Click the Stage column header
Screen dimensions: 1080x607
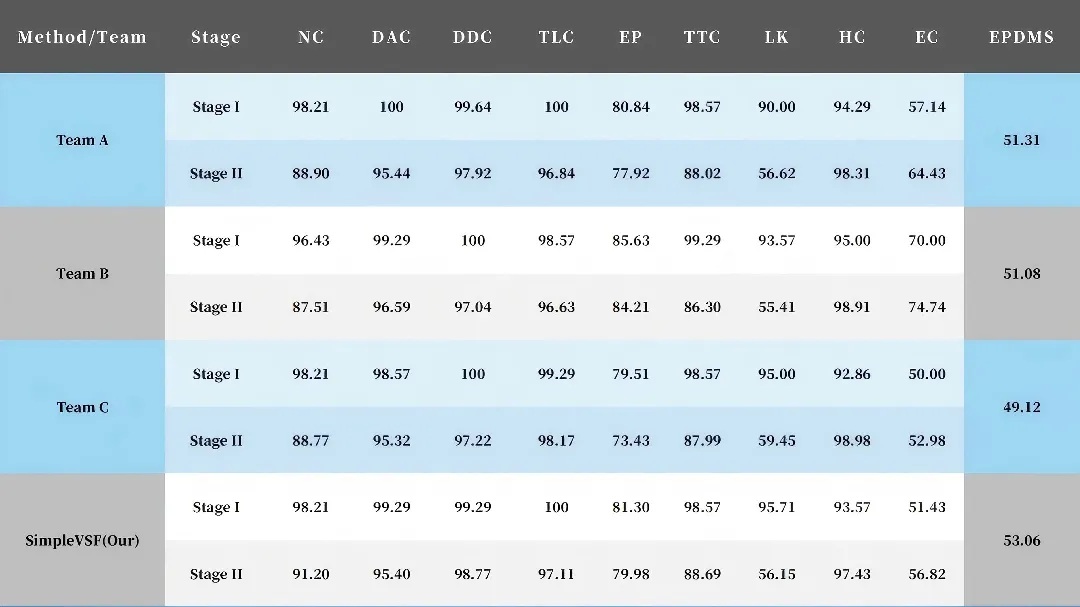tap(216, 37)
